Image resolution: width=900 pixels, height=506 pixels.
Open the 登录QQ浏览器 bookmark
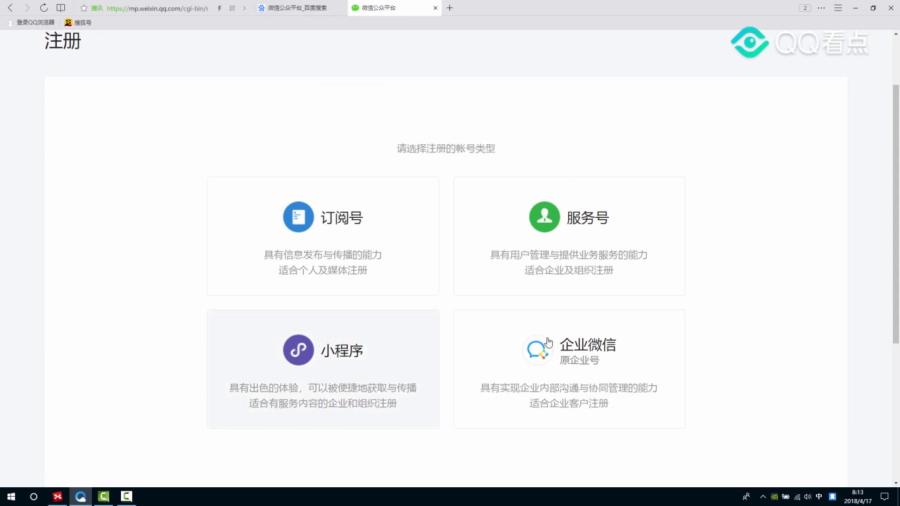tap(34, 21)
